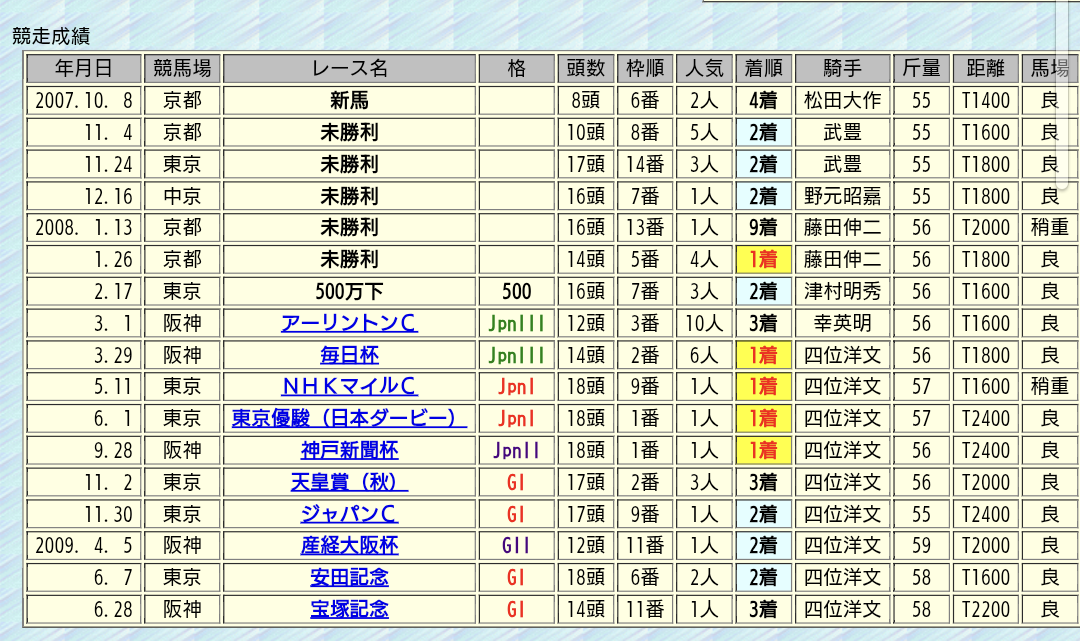Screen dimensions: 1080x641
Task: Open the 天皇賞(秋) race link
Action: (349, 482)
